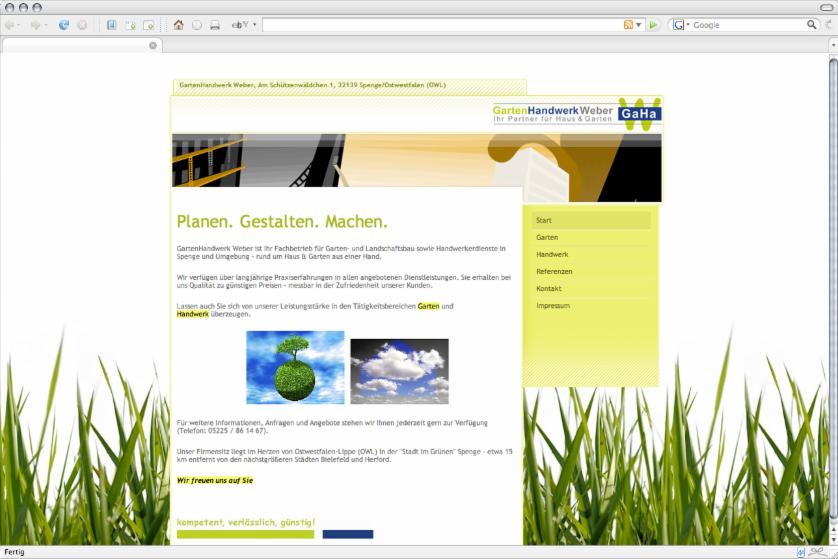This screenshot has height=559, width=838.
Task: Select Garten in the side navigation menu
Action: [x=547, y=238]
